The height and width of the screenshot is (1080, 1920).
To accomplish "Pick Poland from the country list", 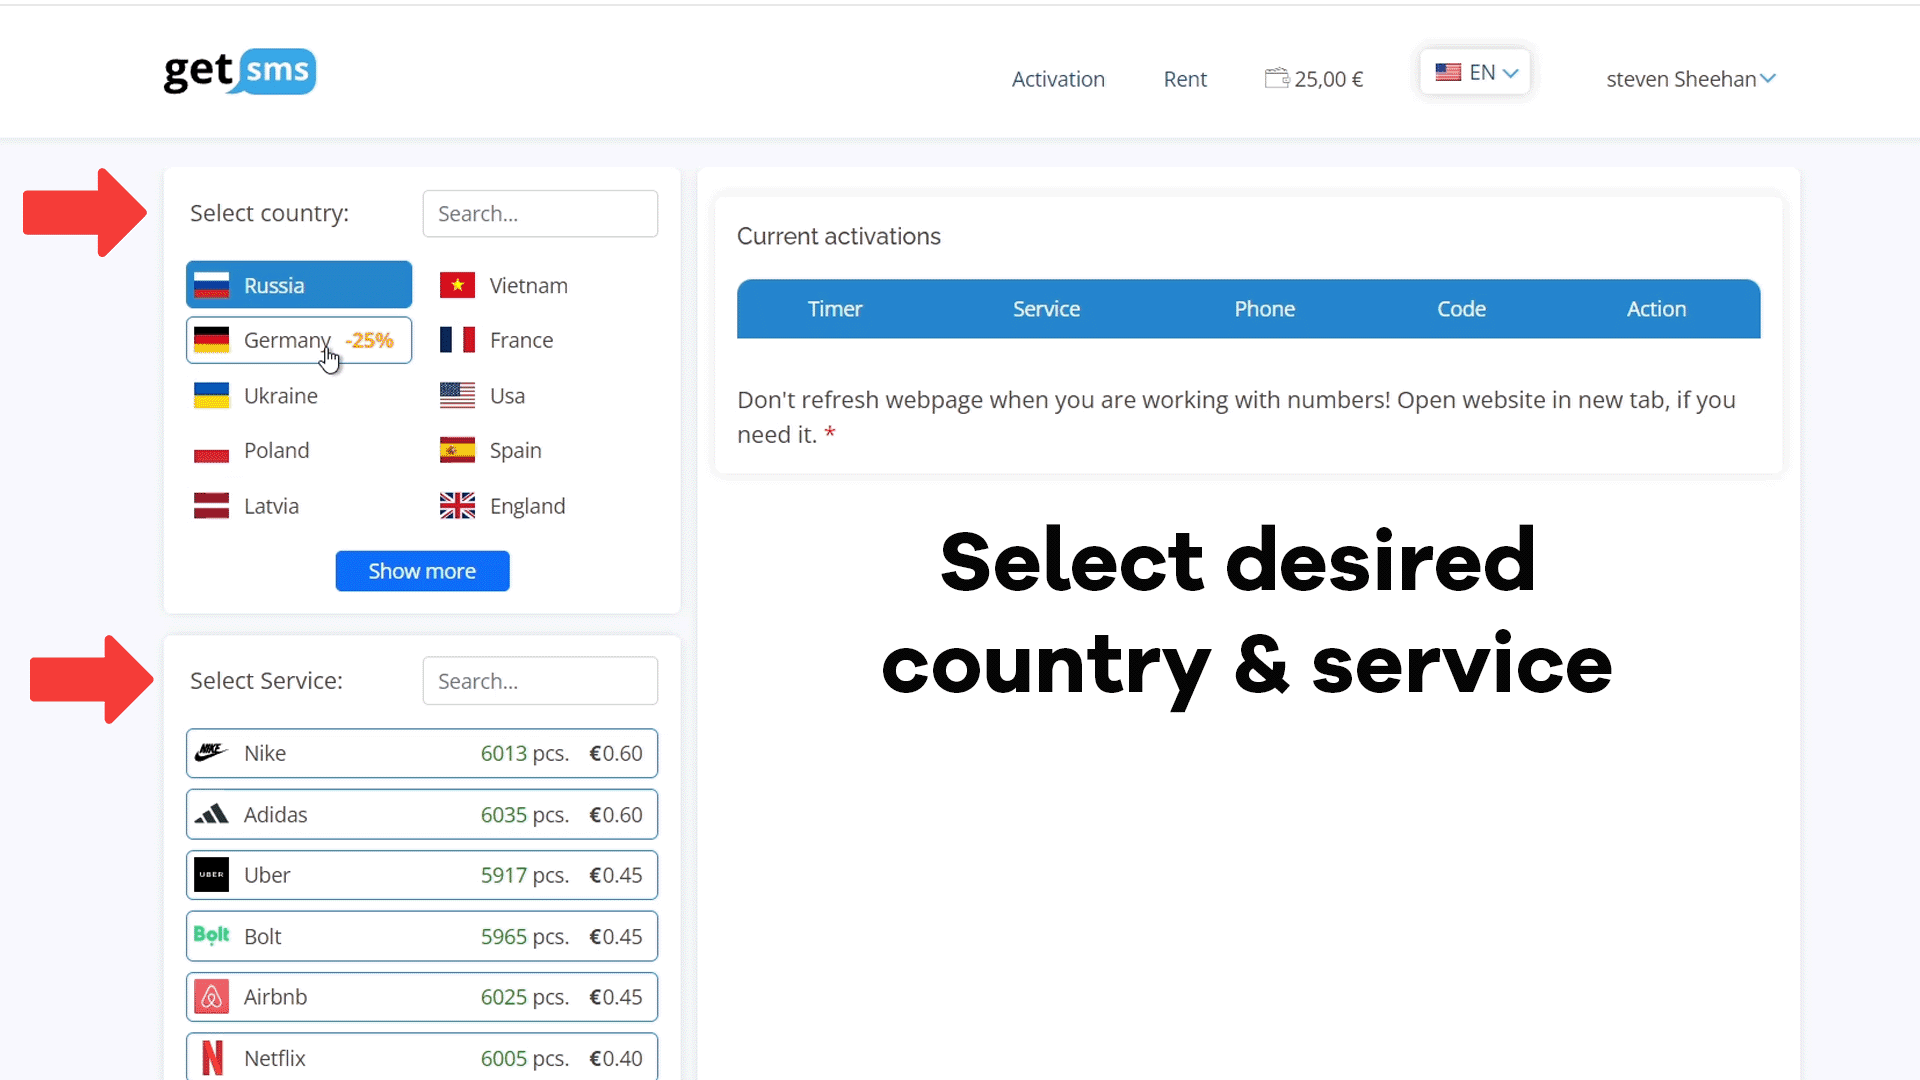I will (x=277, y=451).
